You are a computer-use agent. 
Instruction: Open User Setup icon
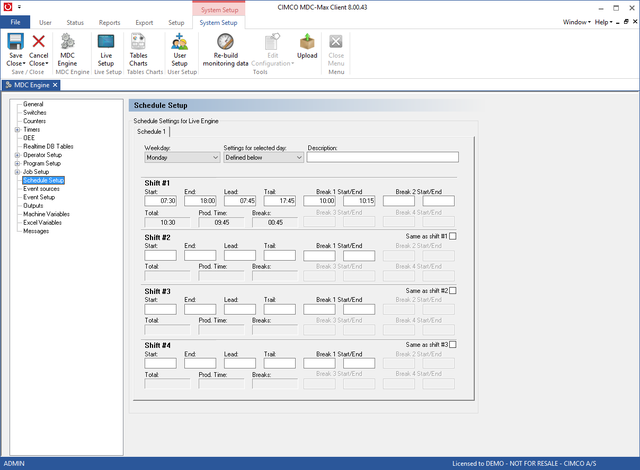(x=180, y=42)
